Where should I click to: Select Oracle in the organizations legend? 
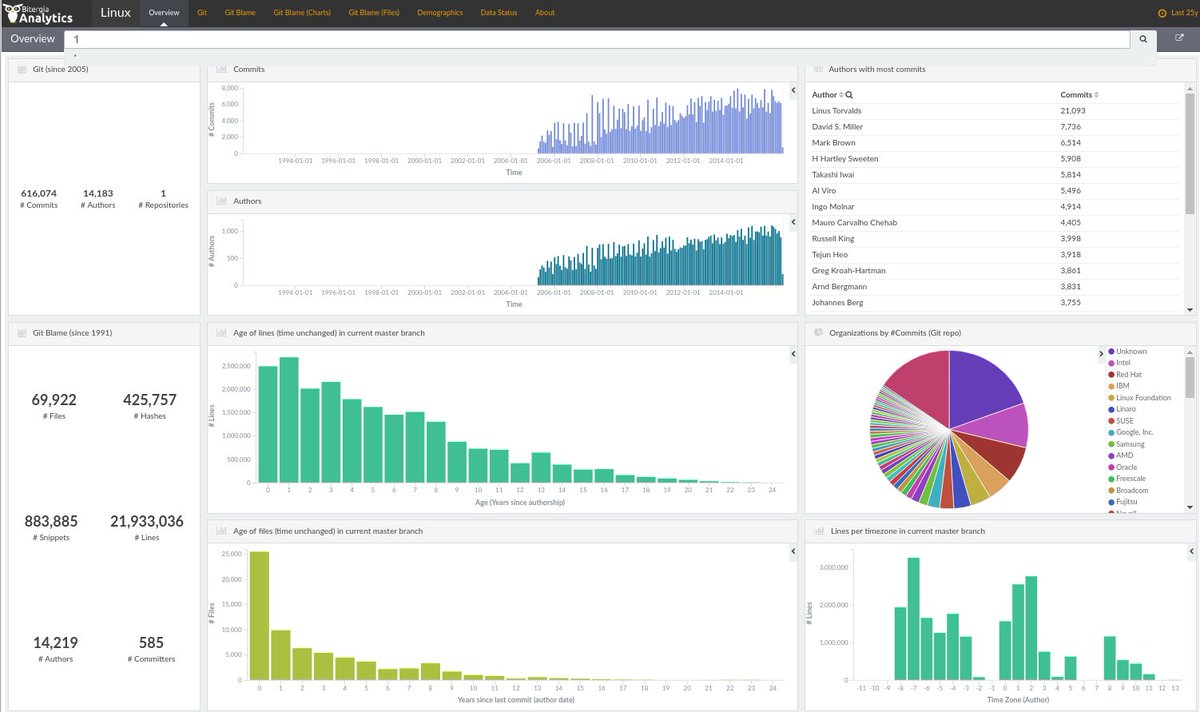point(1126,468)
